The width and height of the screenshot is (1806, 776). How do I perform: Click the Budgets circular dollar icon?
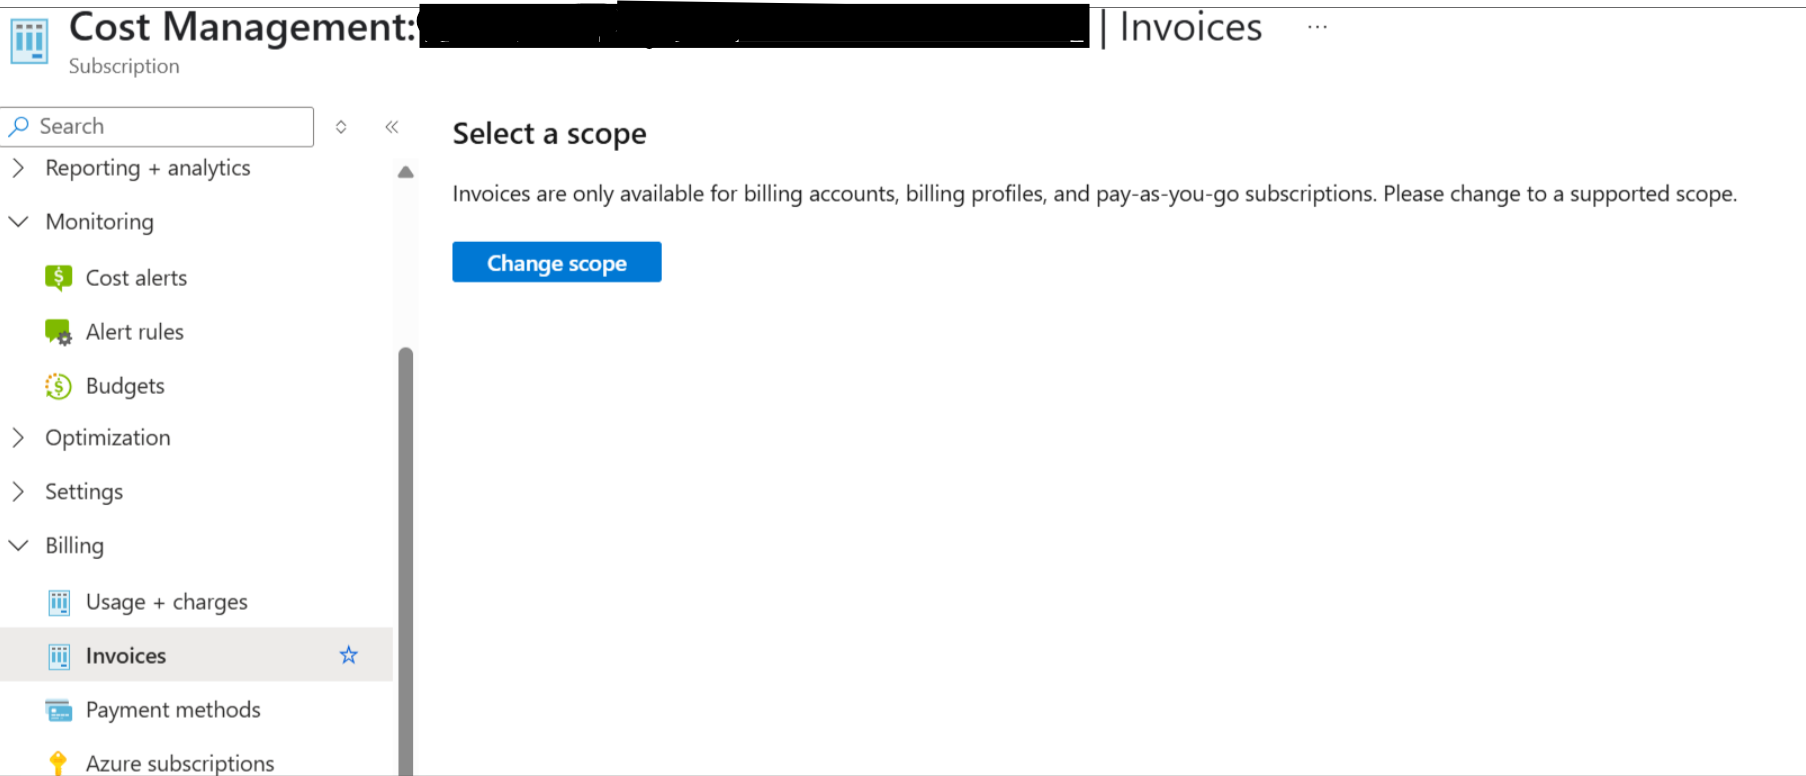[58, 386]
